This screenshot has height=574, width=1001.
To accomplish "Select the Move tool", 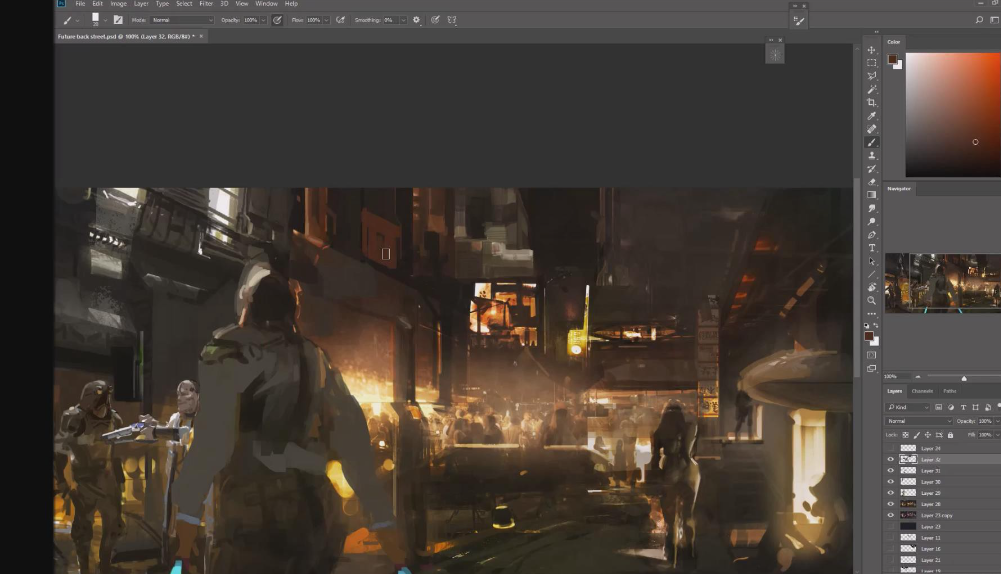I will tap(871, 50).
